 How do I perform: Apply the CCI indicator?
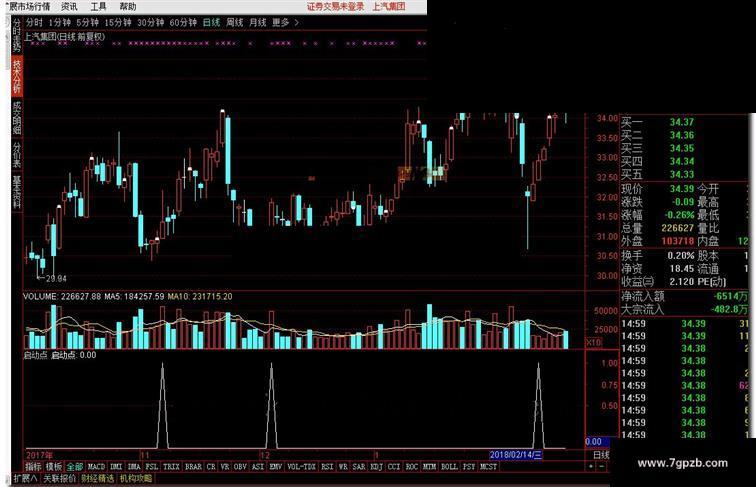click(394, 467)
